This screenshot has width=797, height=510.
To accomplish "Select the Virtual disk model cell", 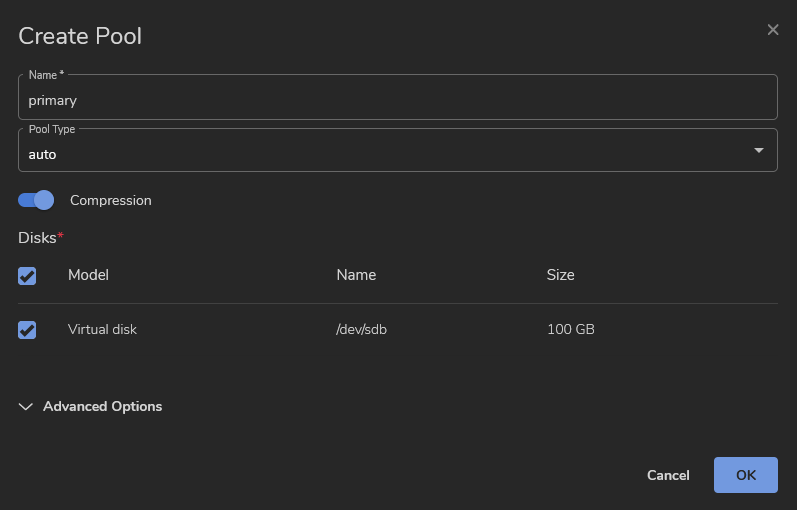I will (102, 329).
